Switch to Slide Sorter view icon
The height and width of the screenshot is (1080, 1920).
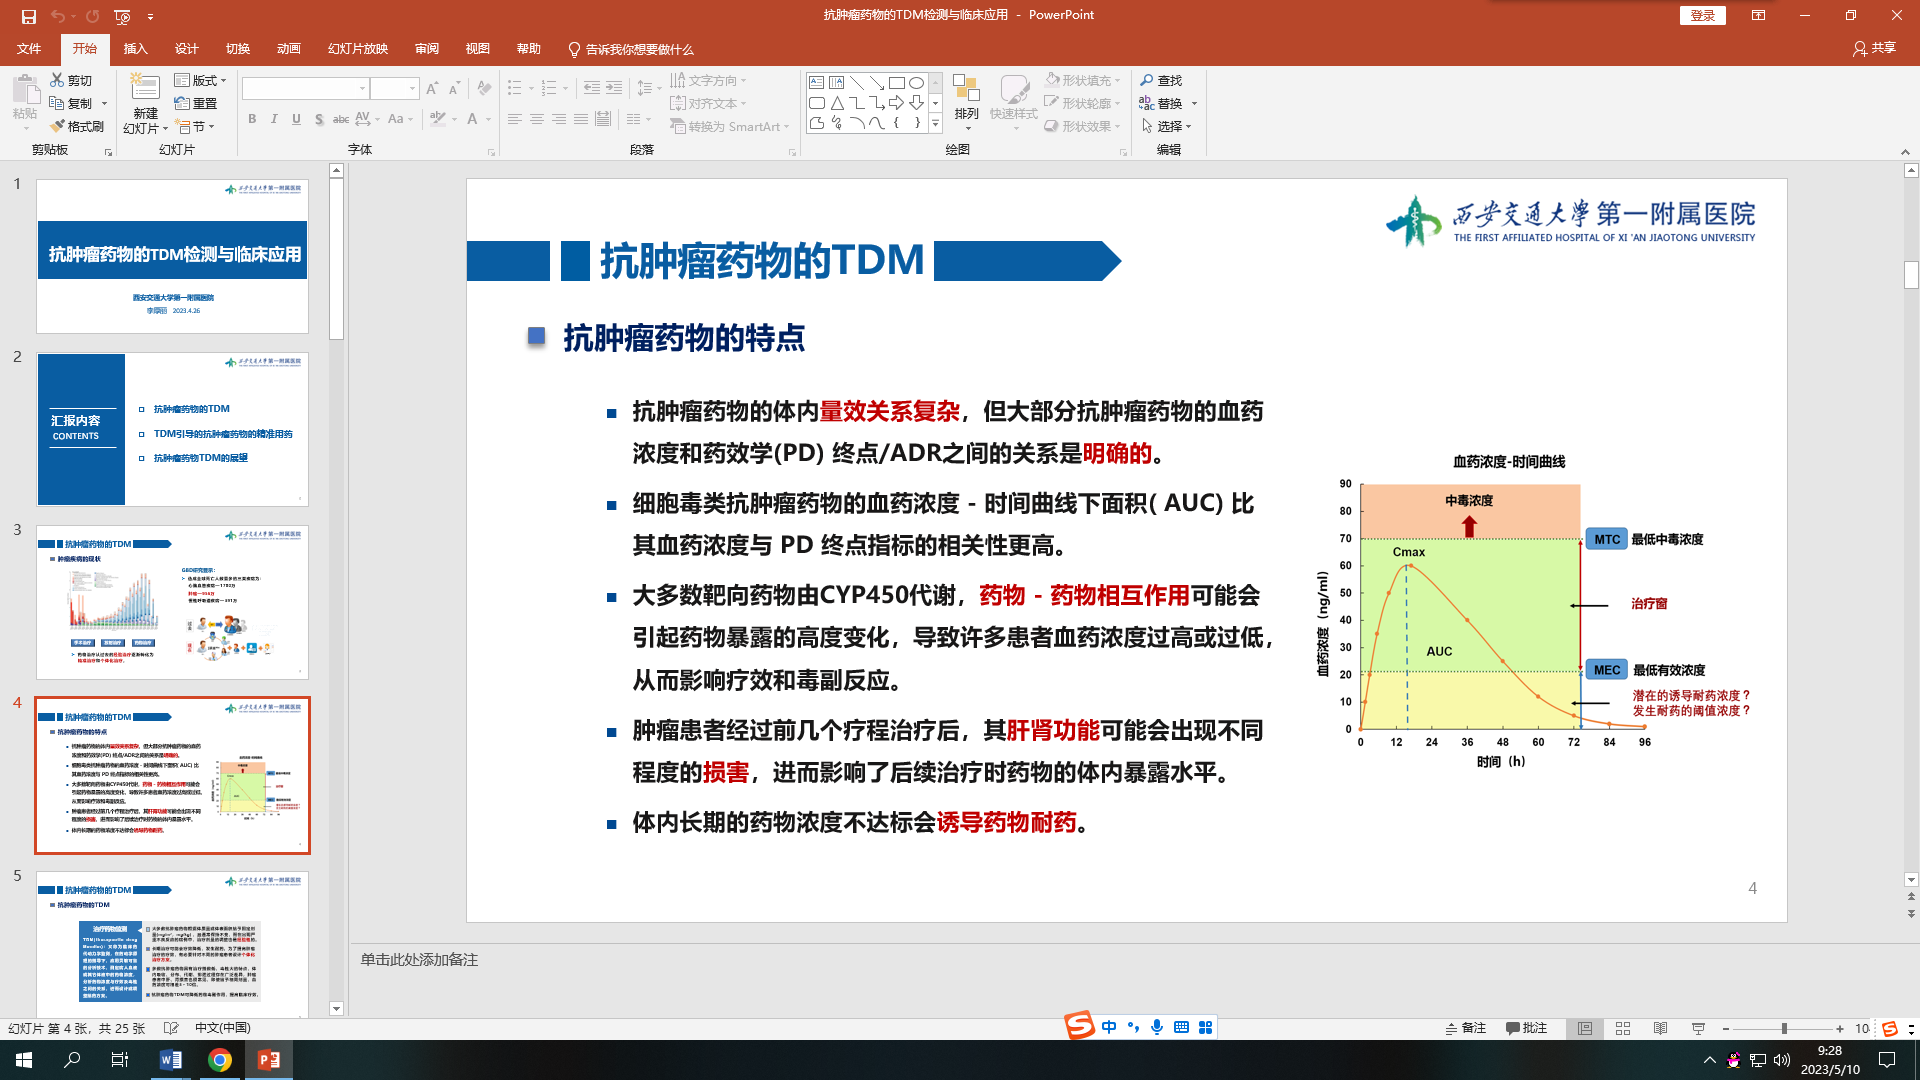pyautogui.click(x=1623, y=1028)
